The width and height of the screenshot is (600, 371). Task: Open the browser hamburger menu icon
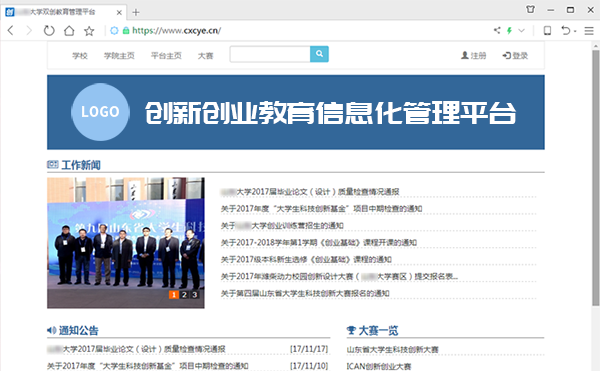(589, 31)
